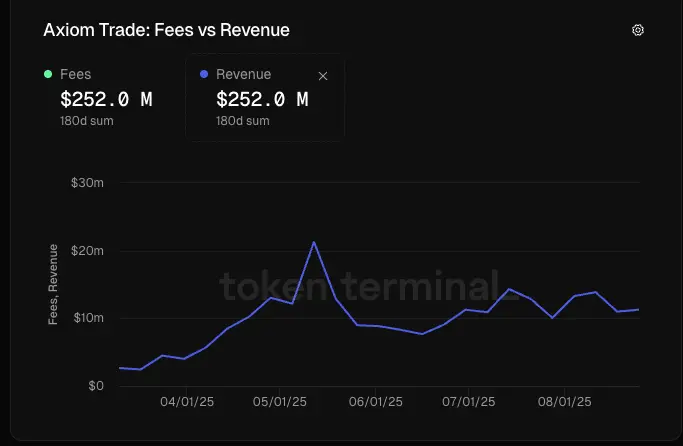Viewport: 683px width, 446px height.
Task: Click the revenue peak above $20m in May
Action: [x=314, y=242]
